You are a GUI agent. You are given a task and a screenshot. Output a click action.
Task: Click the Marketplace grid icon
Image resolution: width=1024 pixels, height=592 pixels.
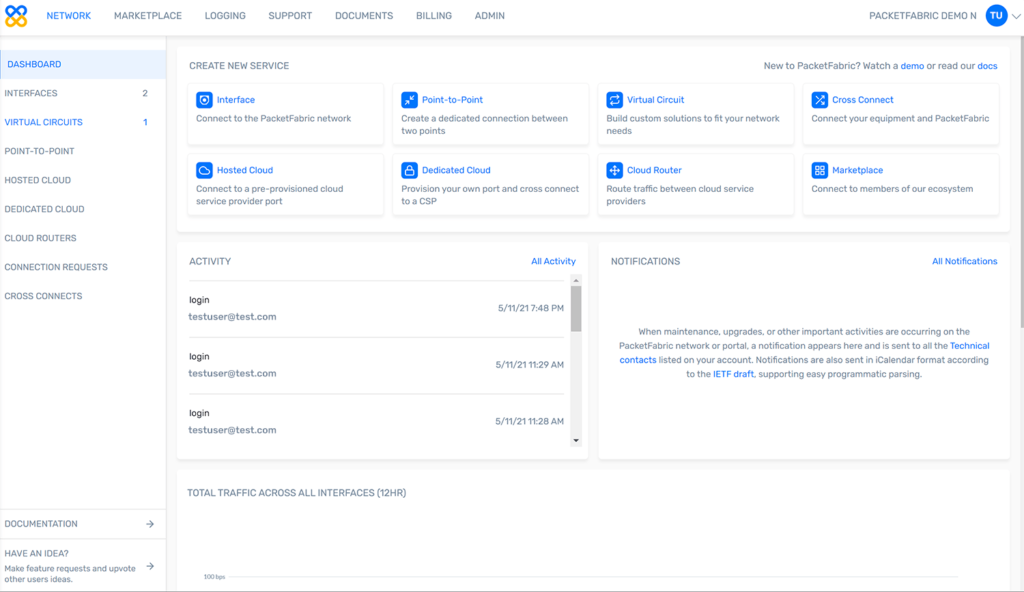820,171
